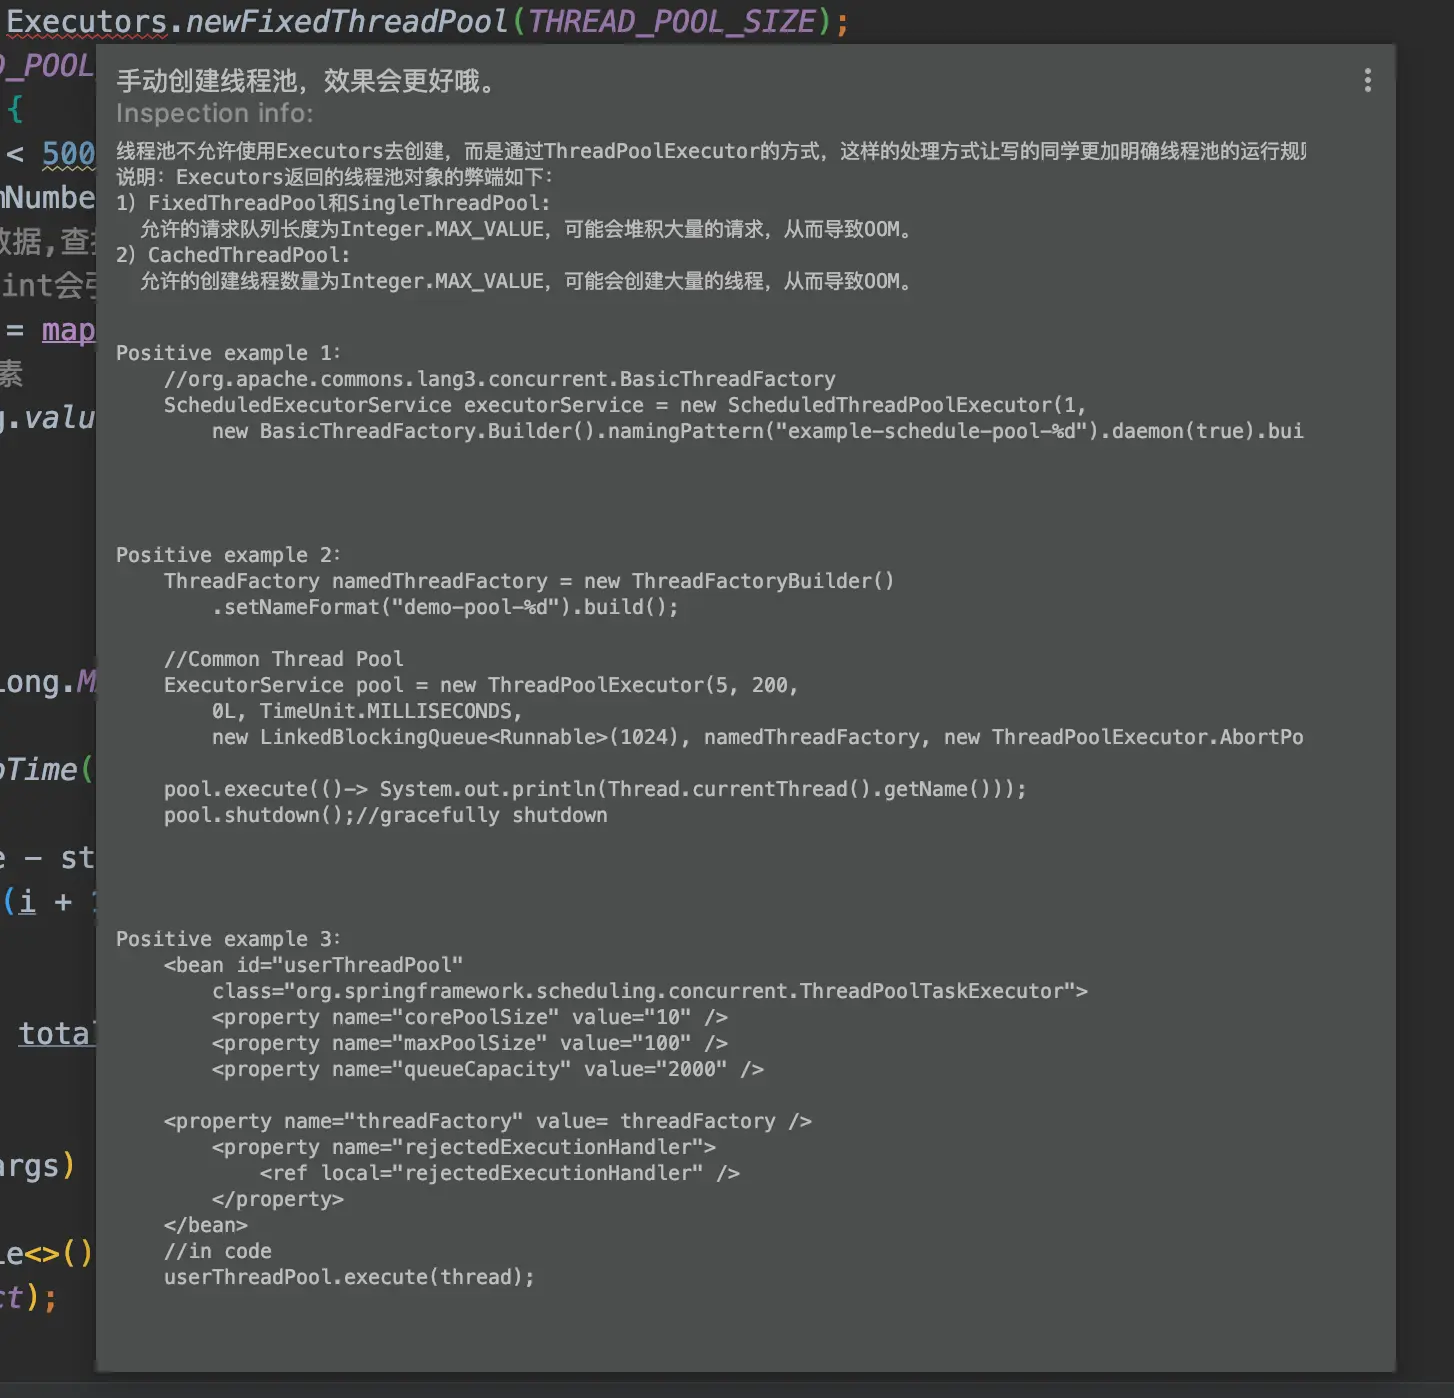
Task: Click the 'userThreadPool.execute(thread);' line
Action: click(349, 1277)
